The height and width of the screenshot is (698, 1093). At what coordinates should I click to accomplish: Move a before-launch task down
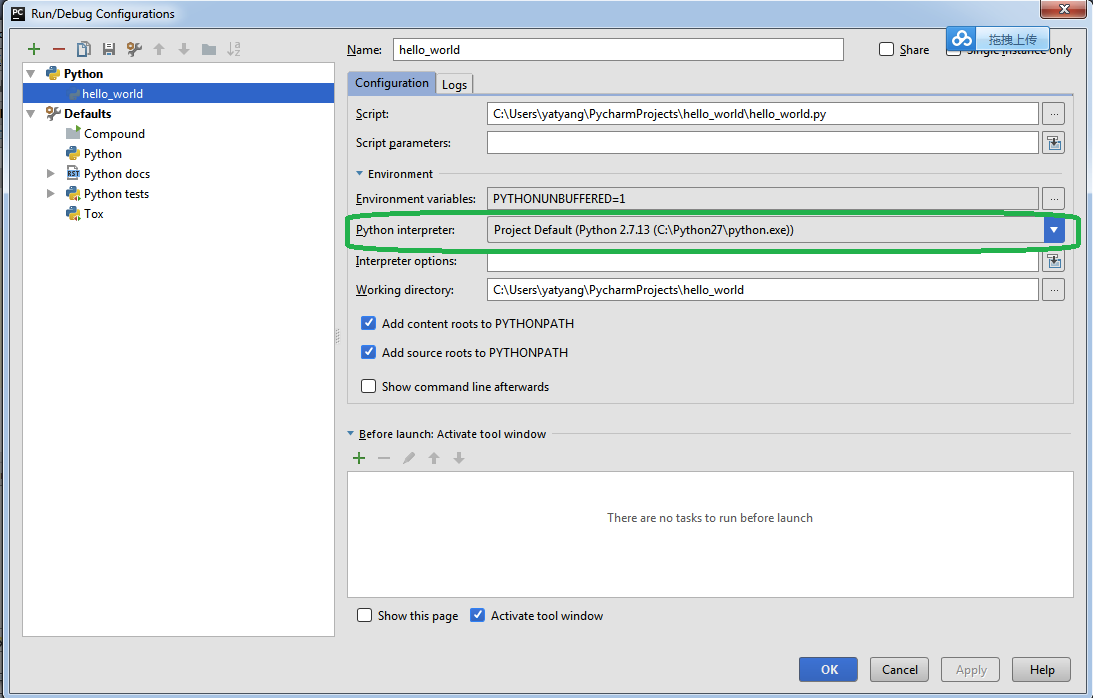pyautogui.click(x=459, y=458)
